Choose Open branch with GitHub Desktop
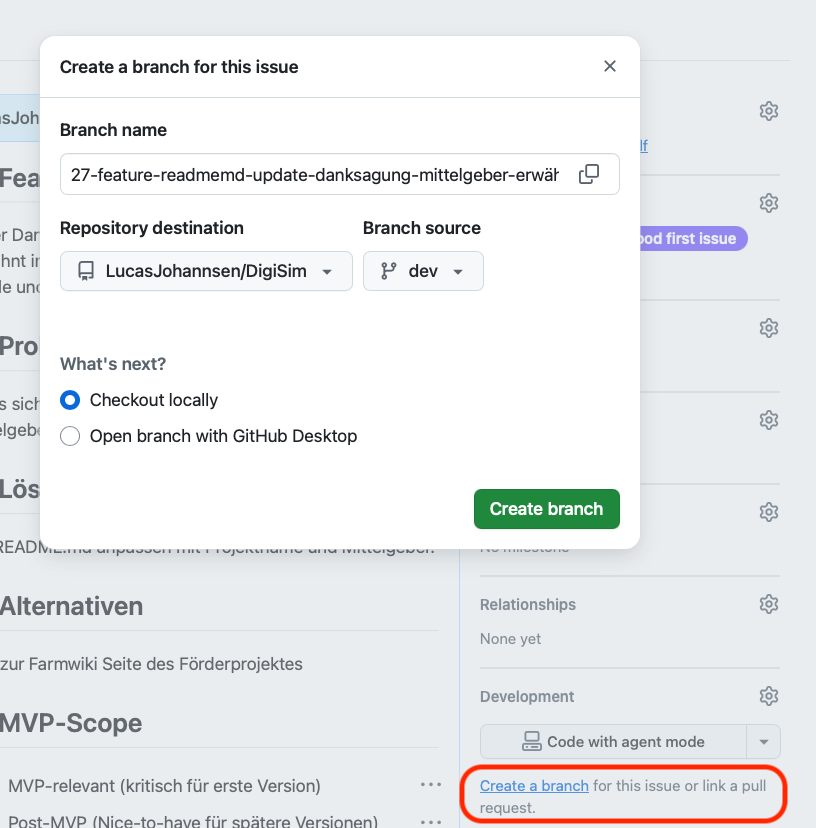The height and width of the screenshot is (828, 816). [70, 436]
